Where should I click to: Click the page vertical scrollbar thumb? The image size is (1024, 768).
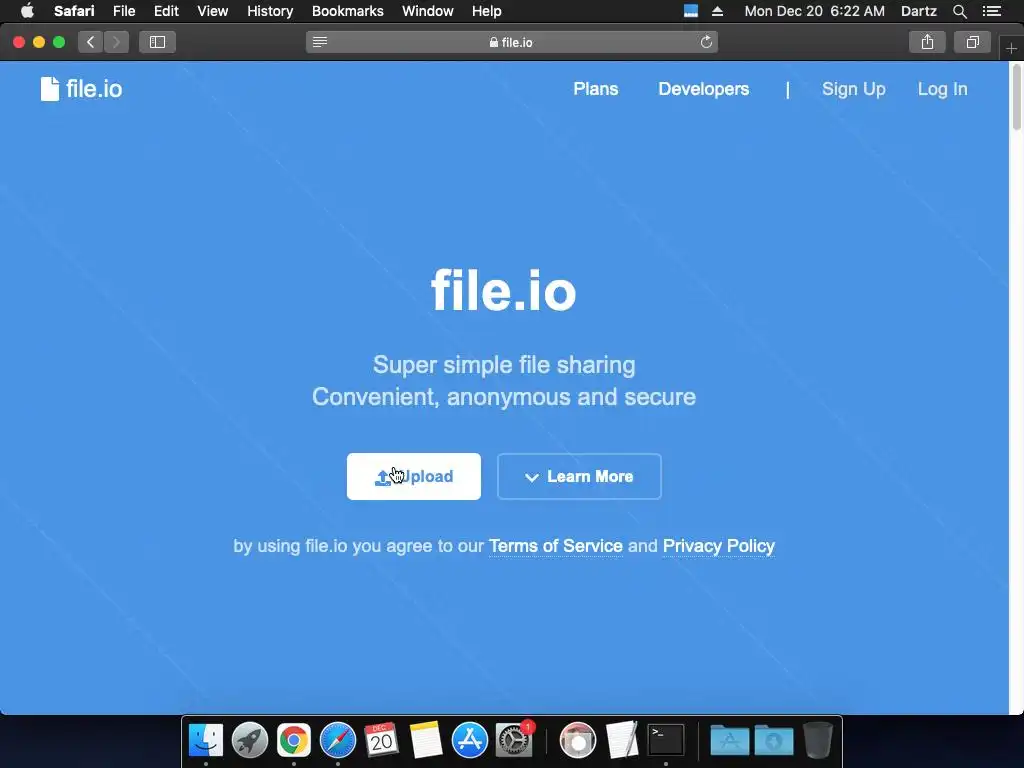1016,98
